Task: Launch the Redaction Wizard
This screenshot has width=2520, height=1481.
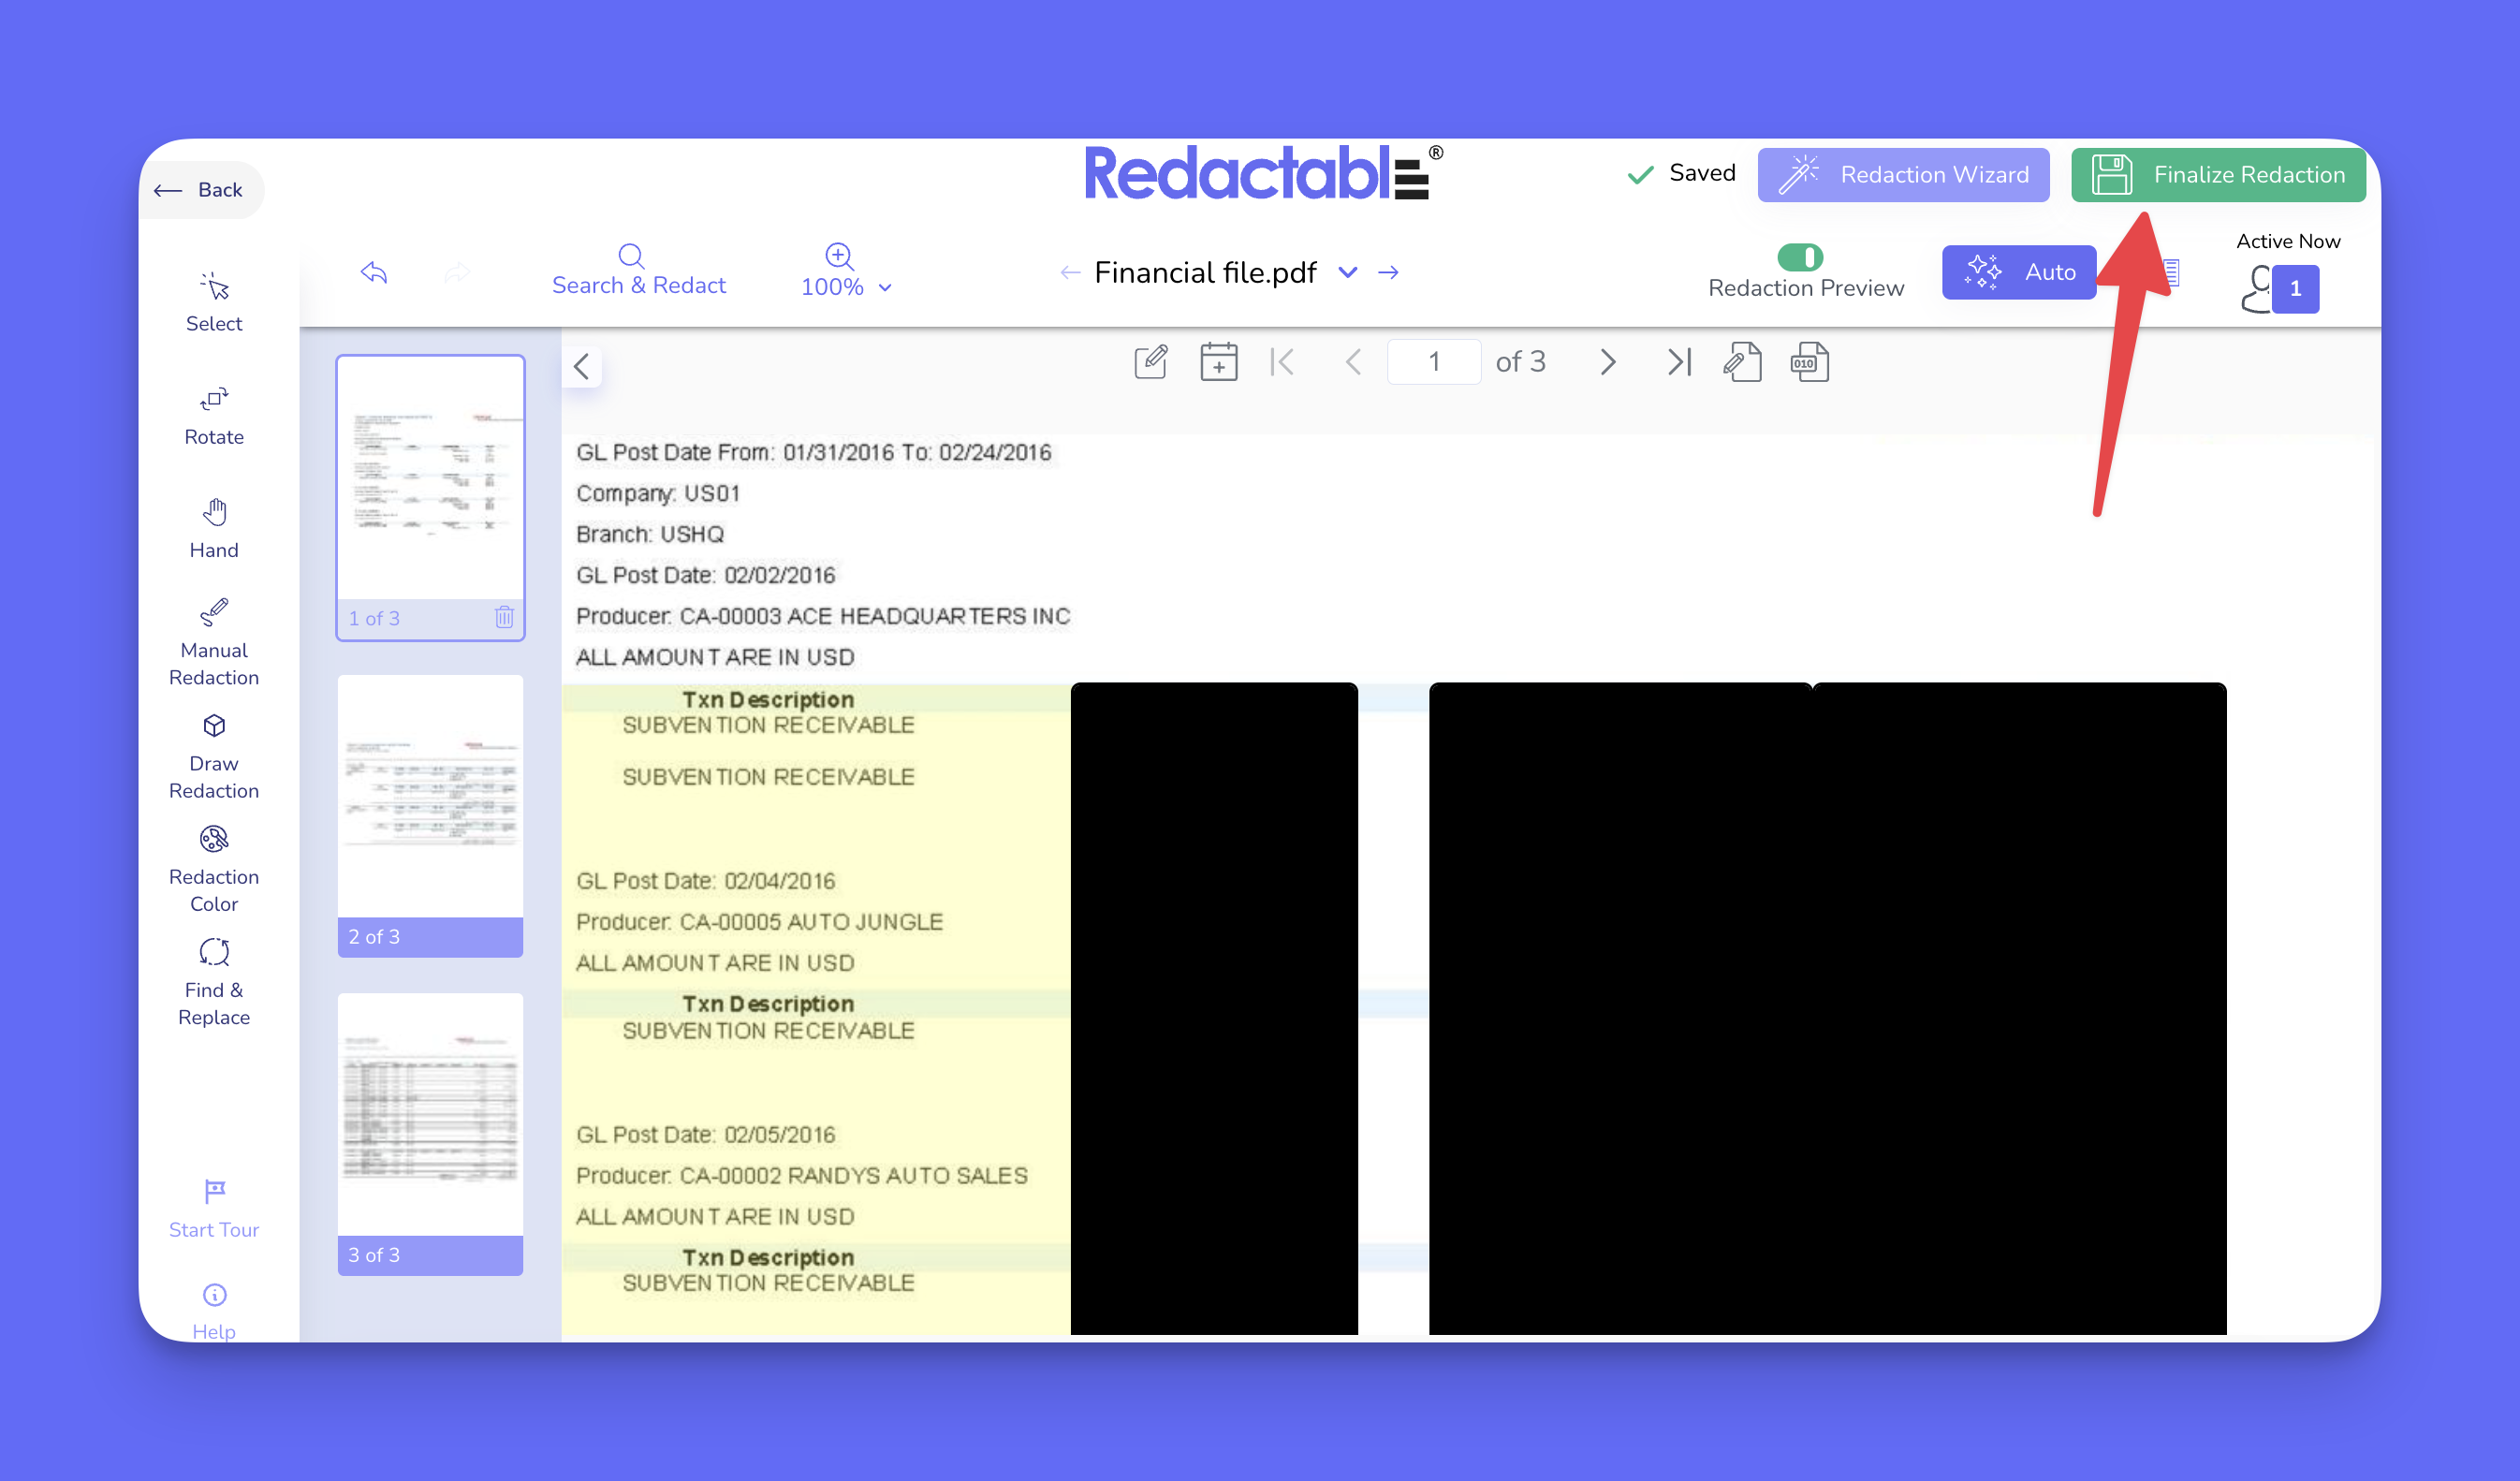Action: click(1902, 175)
